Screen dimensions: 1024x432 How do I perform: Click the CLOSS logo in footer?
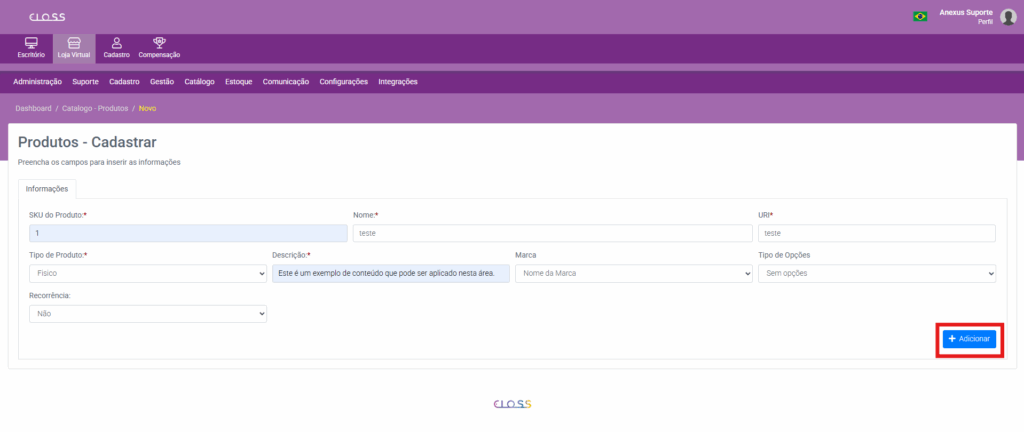(x=512, y=405)
